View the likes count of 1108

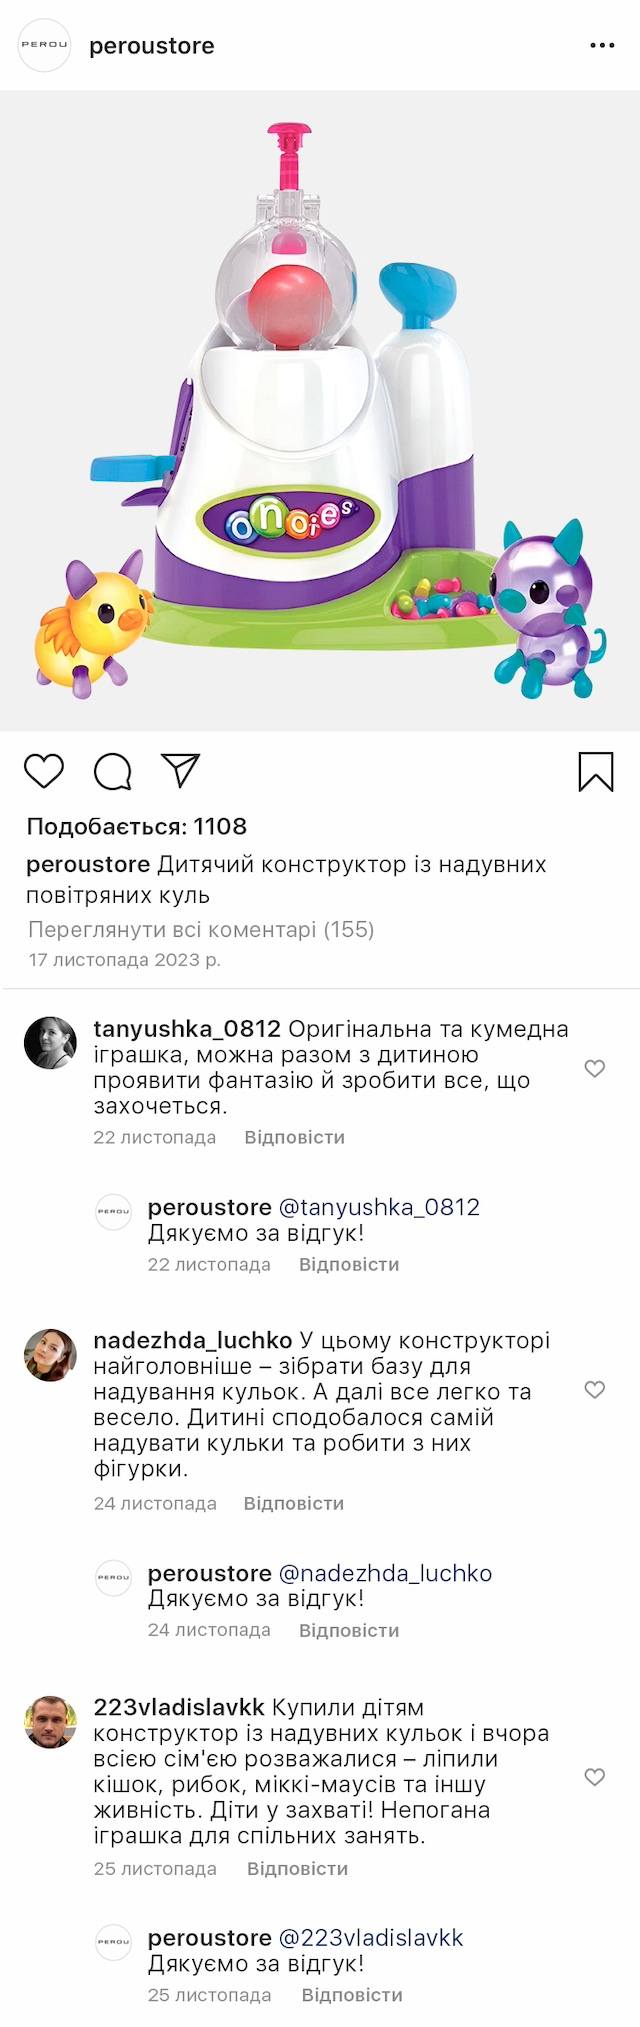tap(137, 826)
